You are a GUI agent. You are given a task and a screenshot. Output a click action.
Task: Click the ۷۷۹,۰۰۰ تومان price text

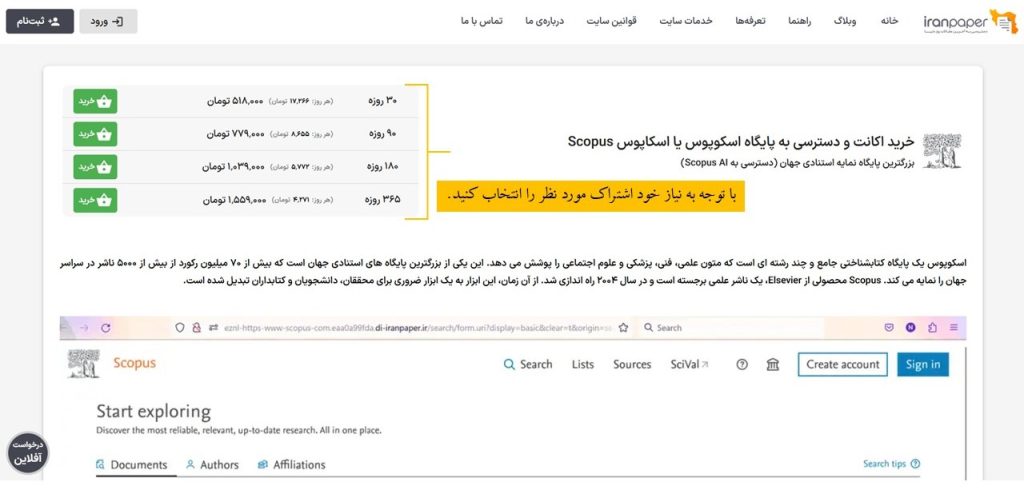click(236, 134)
